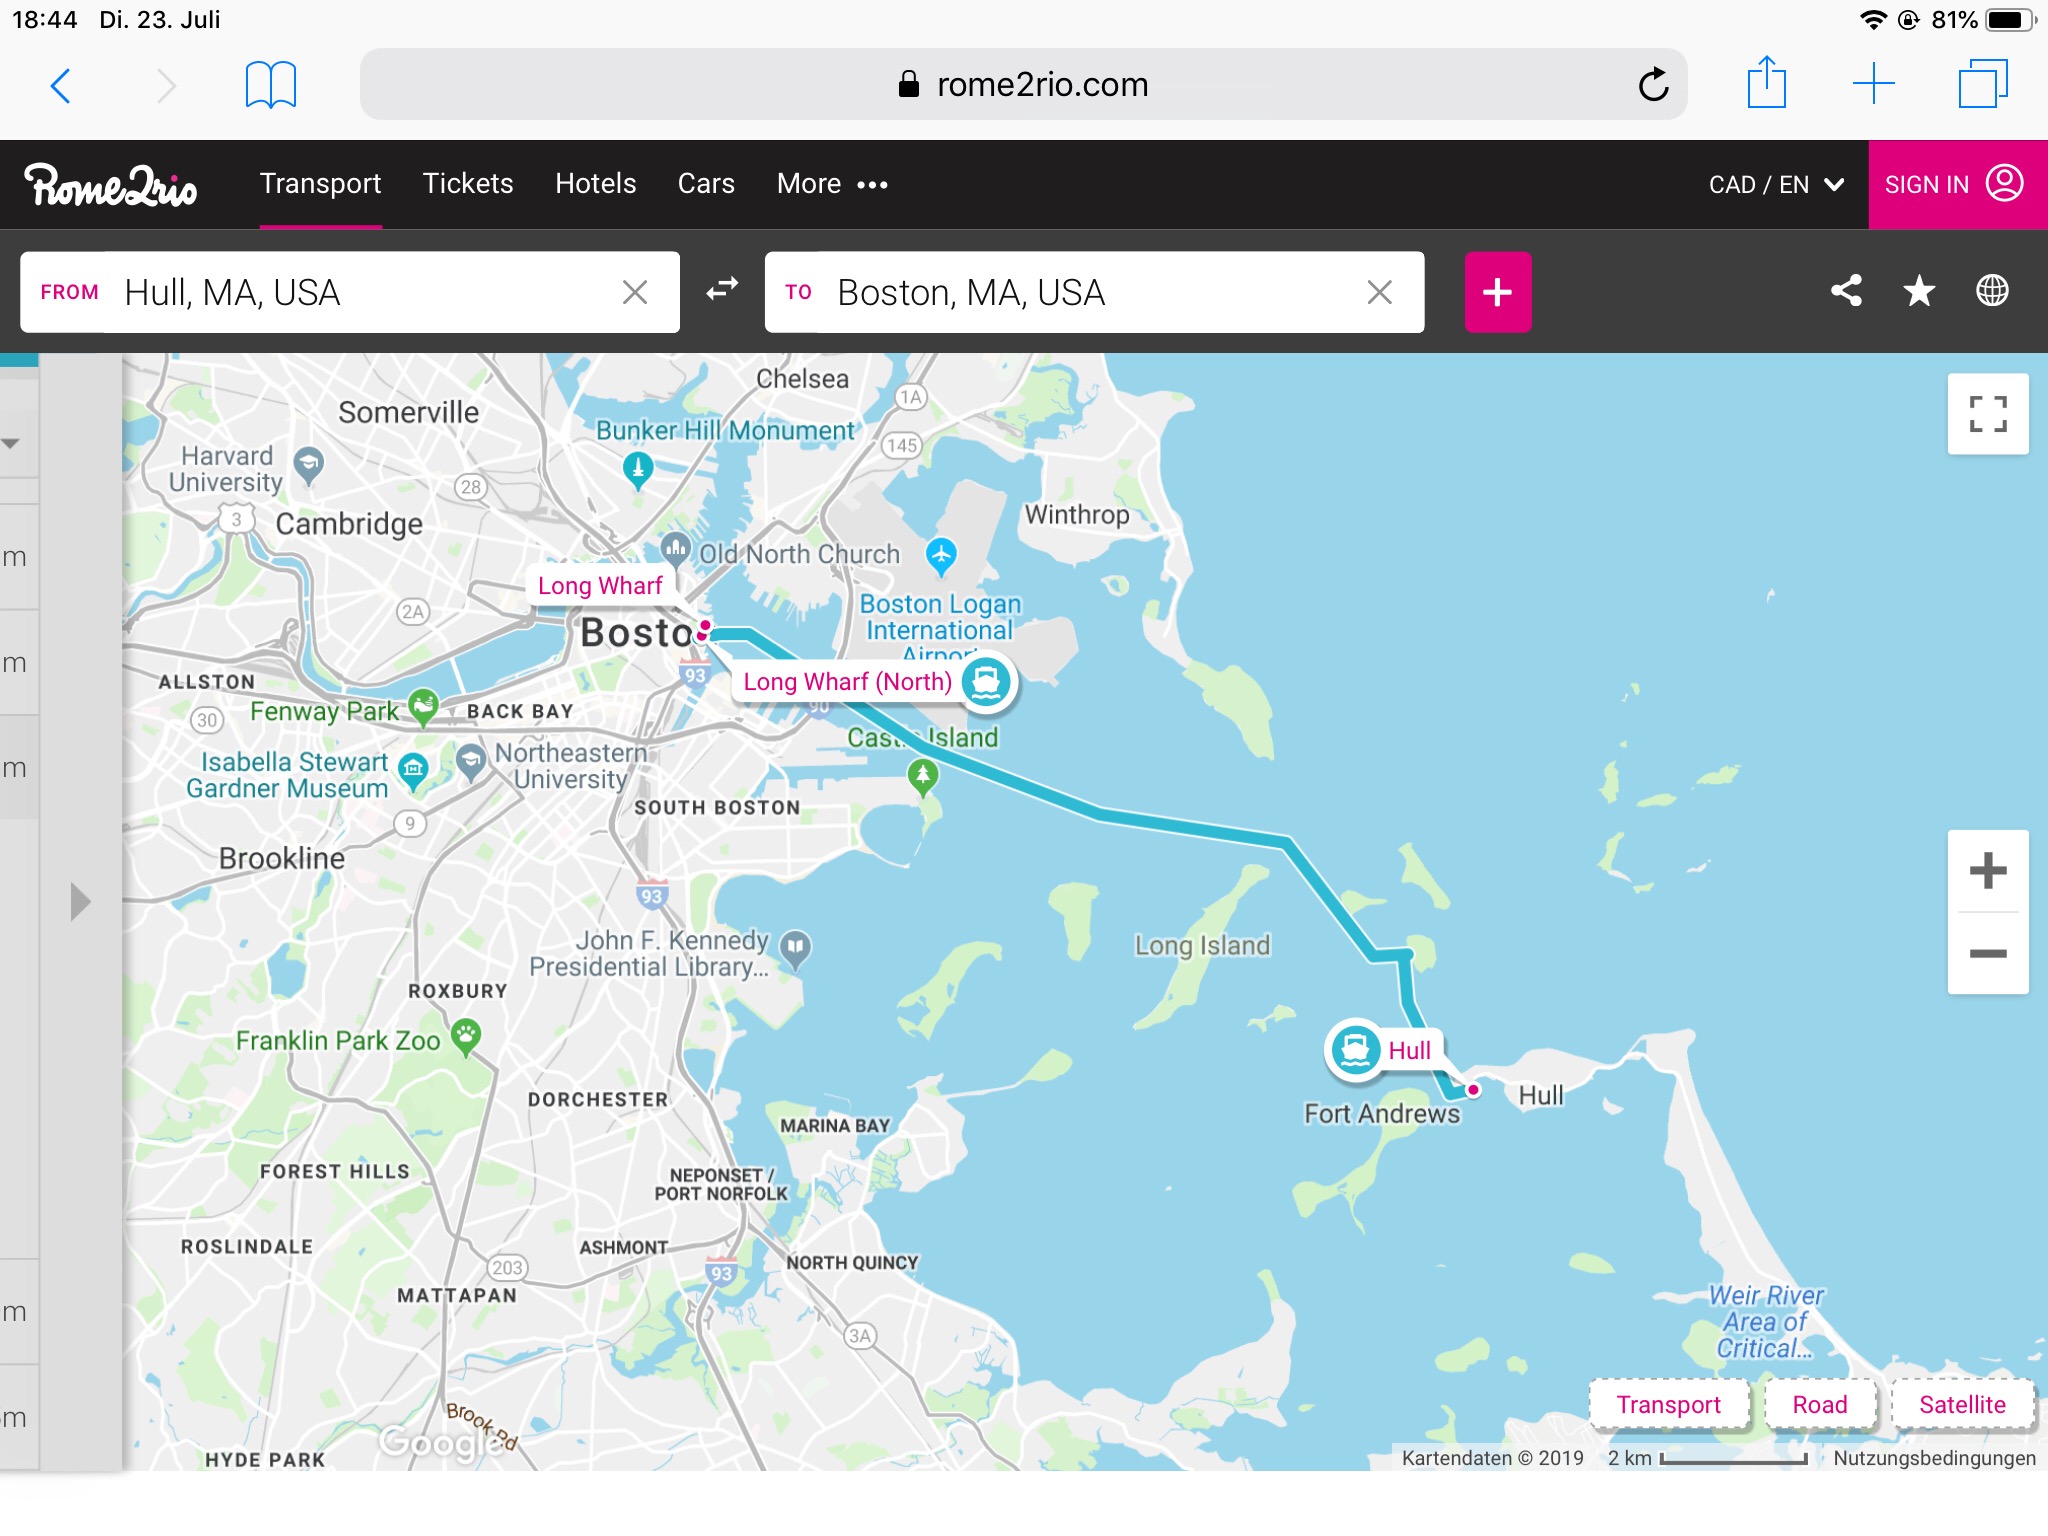Click Bunker Hill Monument pin
2048x1536 pixels.
tap(638, 469)
